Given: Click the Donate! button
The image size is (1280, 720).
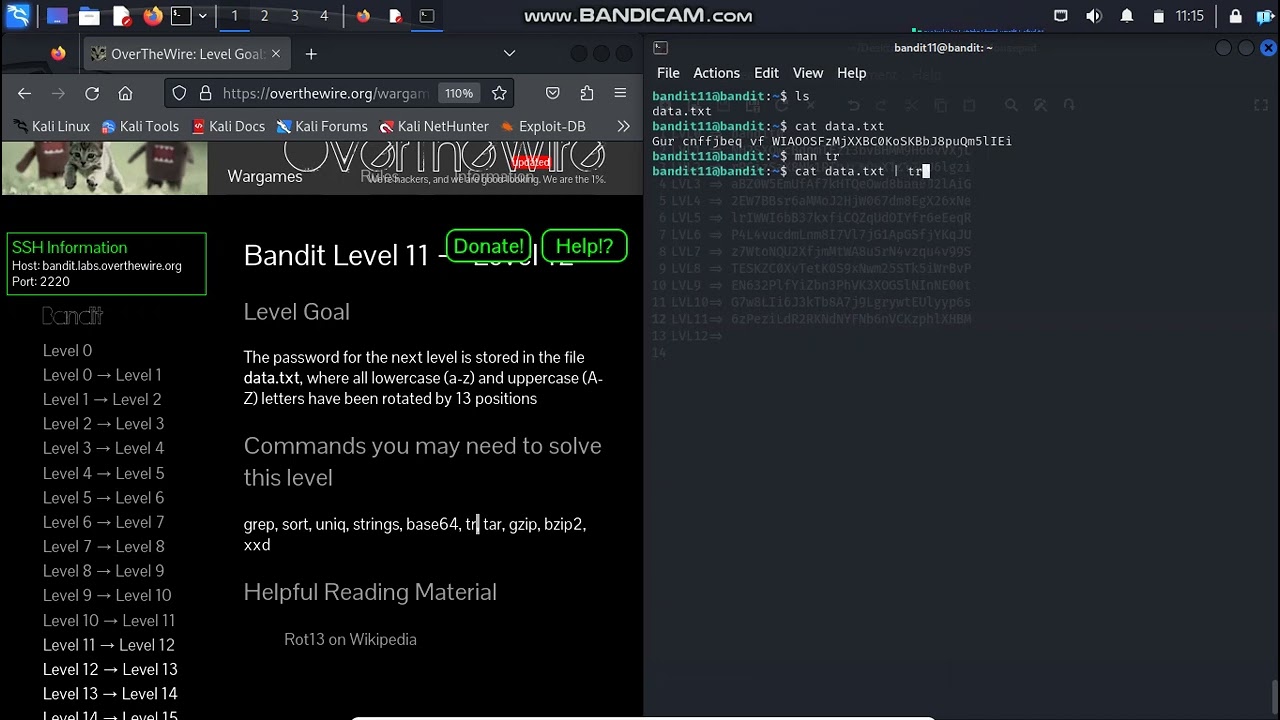Looking at the screenshot, I should (x=488, y=246).
